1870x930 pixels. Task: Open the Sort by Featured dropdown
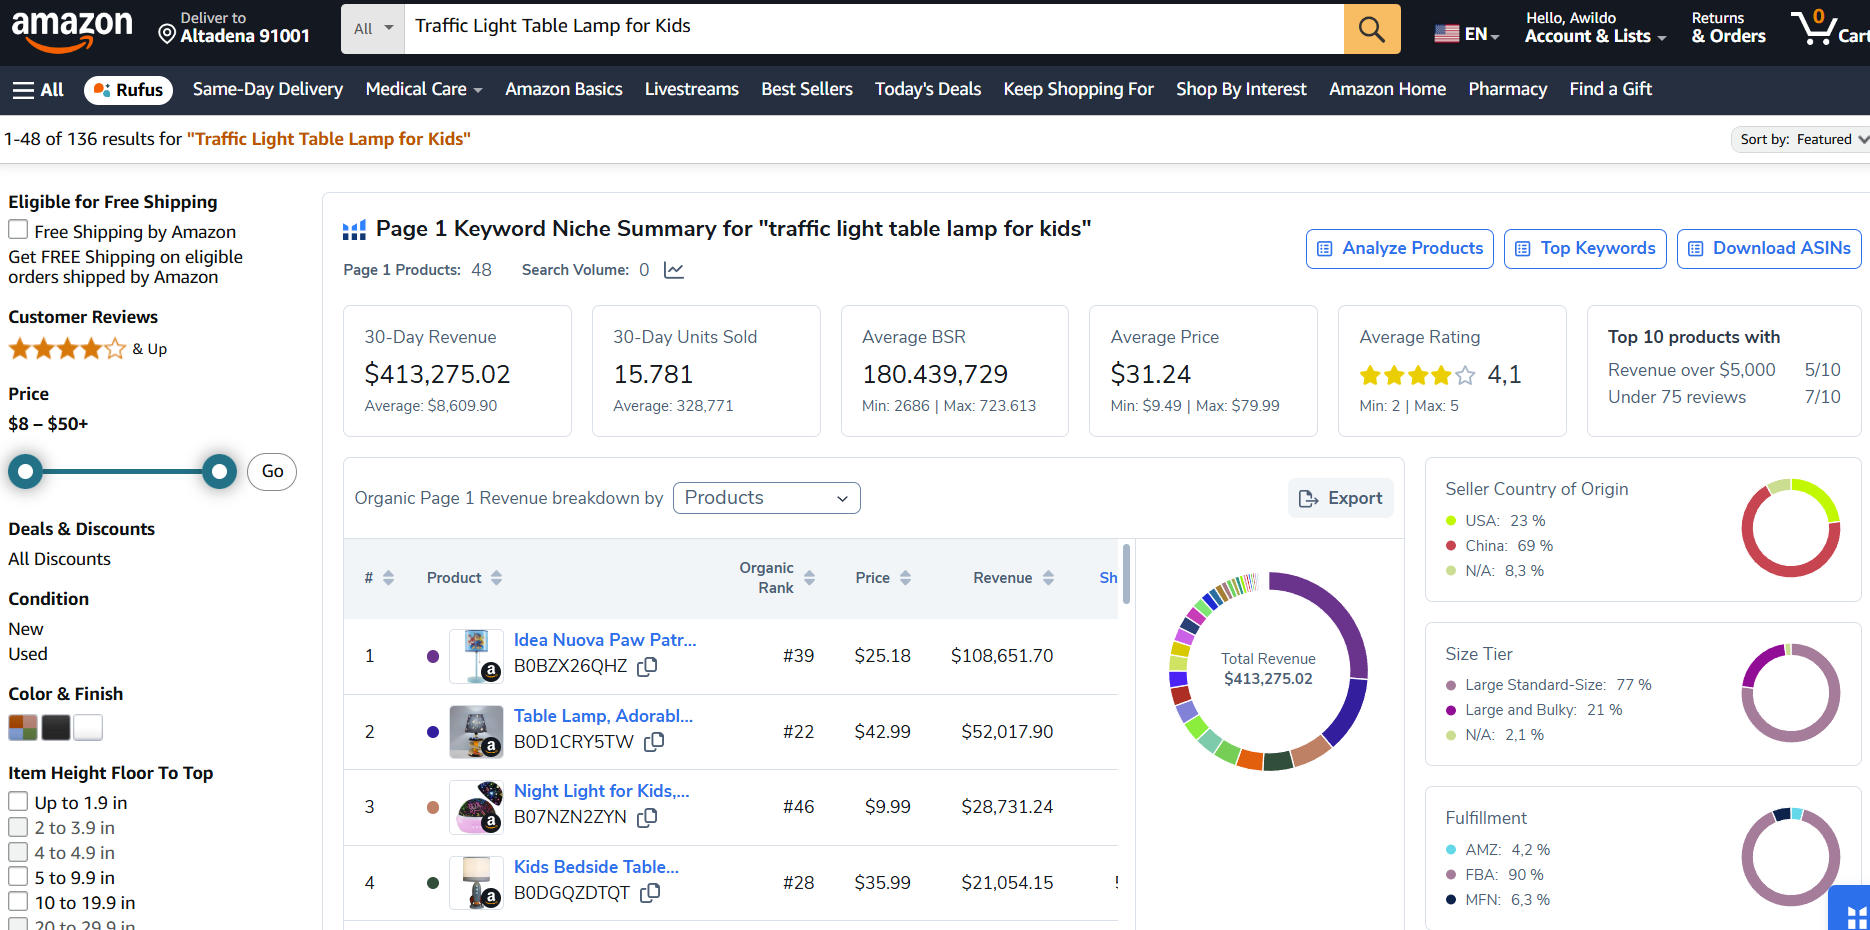click(1802, 140)
